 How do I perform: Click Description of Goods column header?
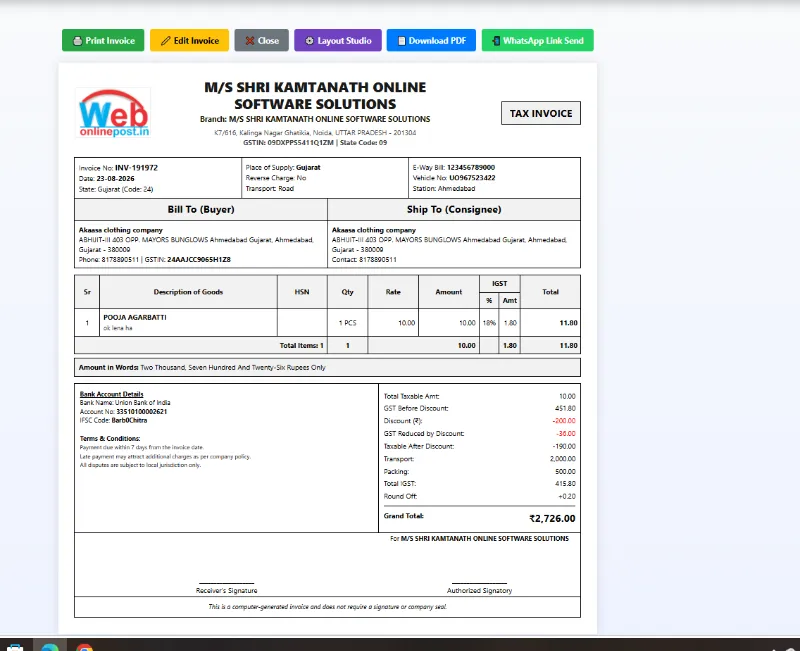pyautogui.click(x=188, y=292)
